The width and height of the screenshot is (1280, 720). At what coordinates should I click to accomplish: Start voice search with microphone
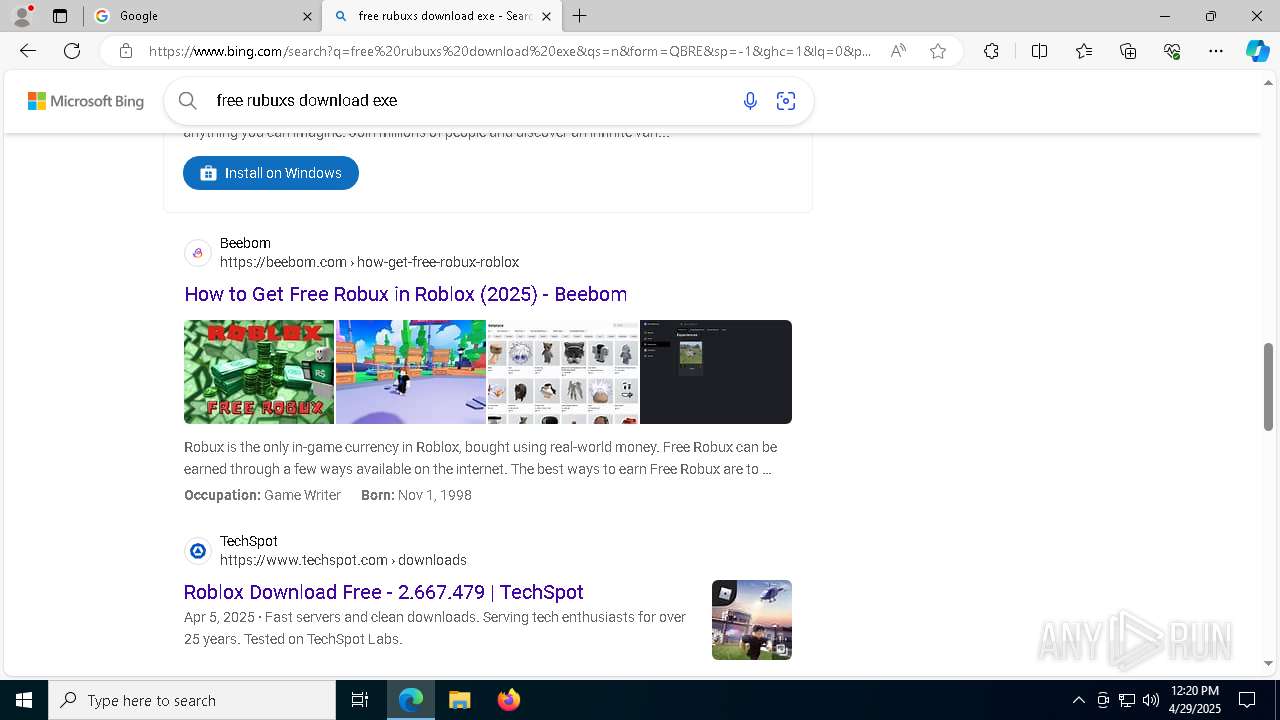coord(750,100)
